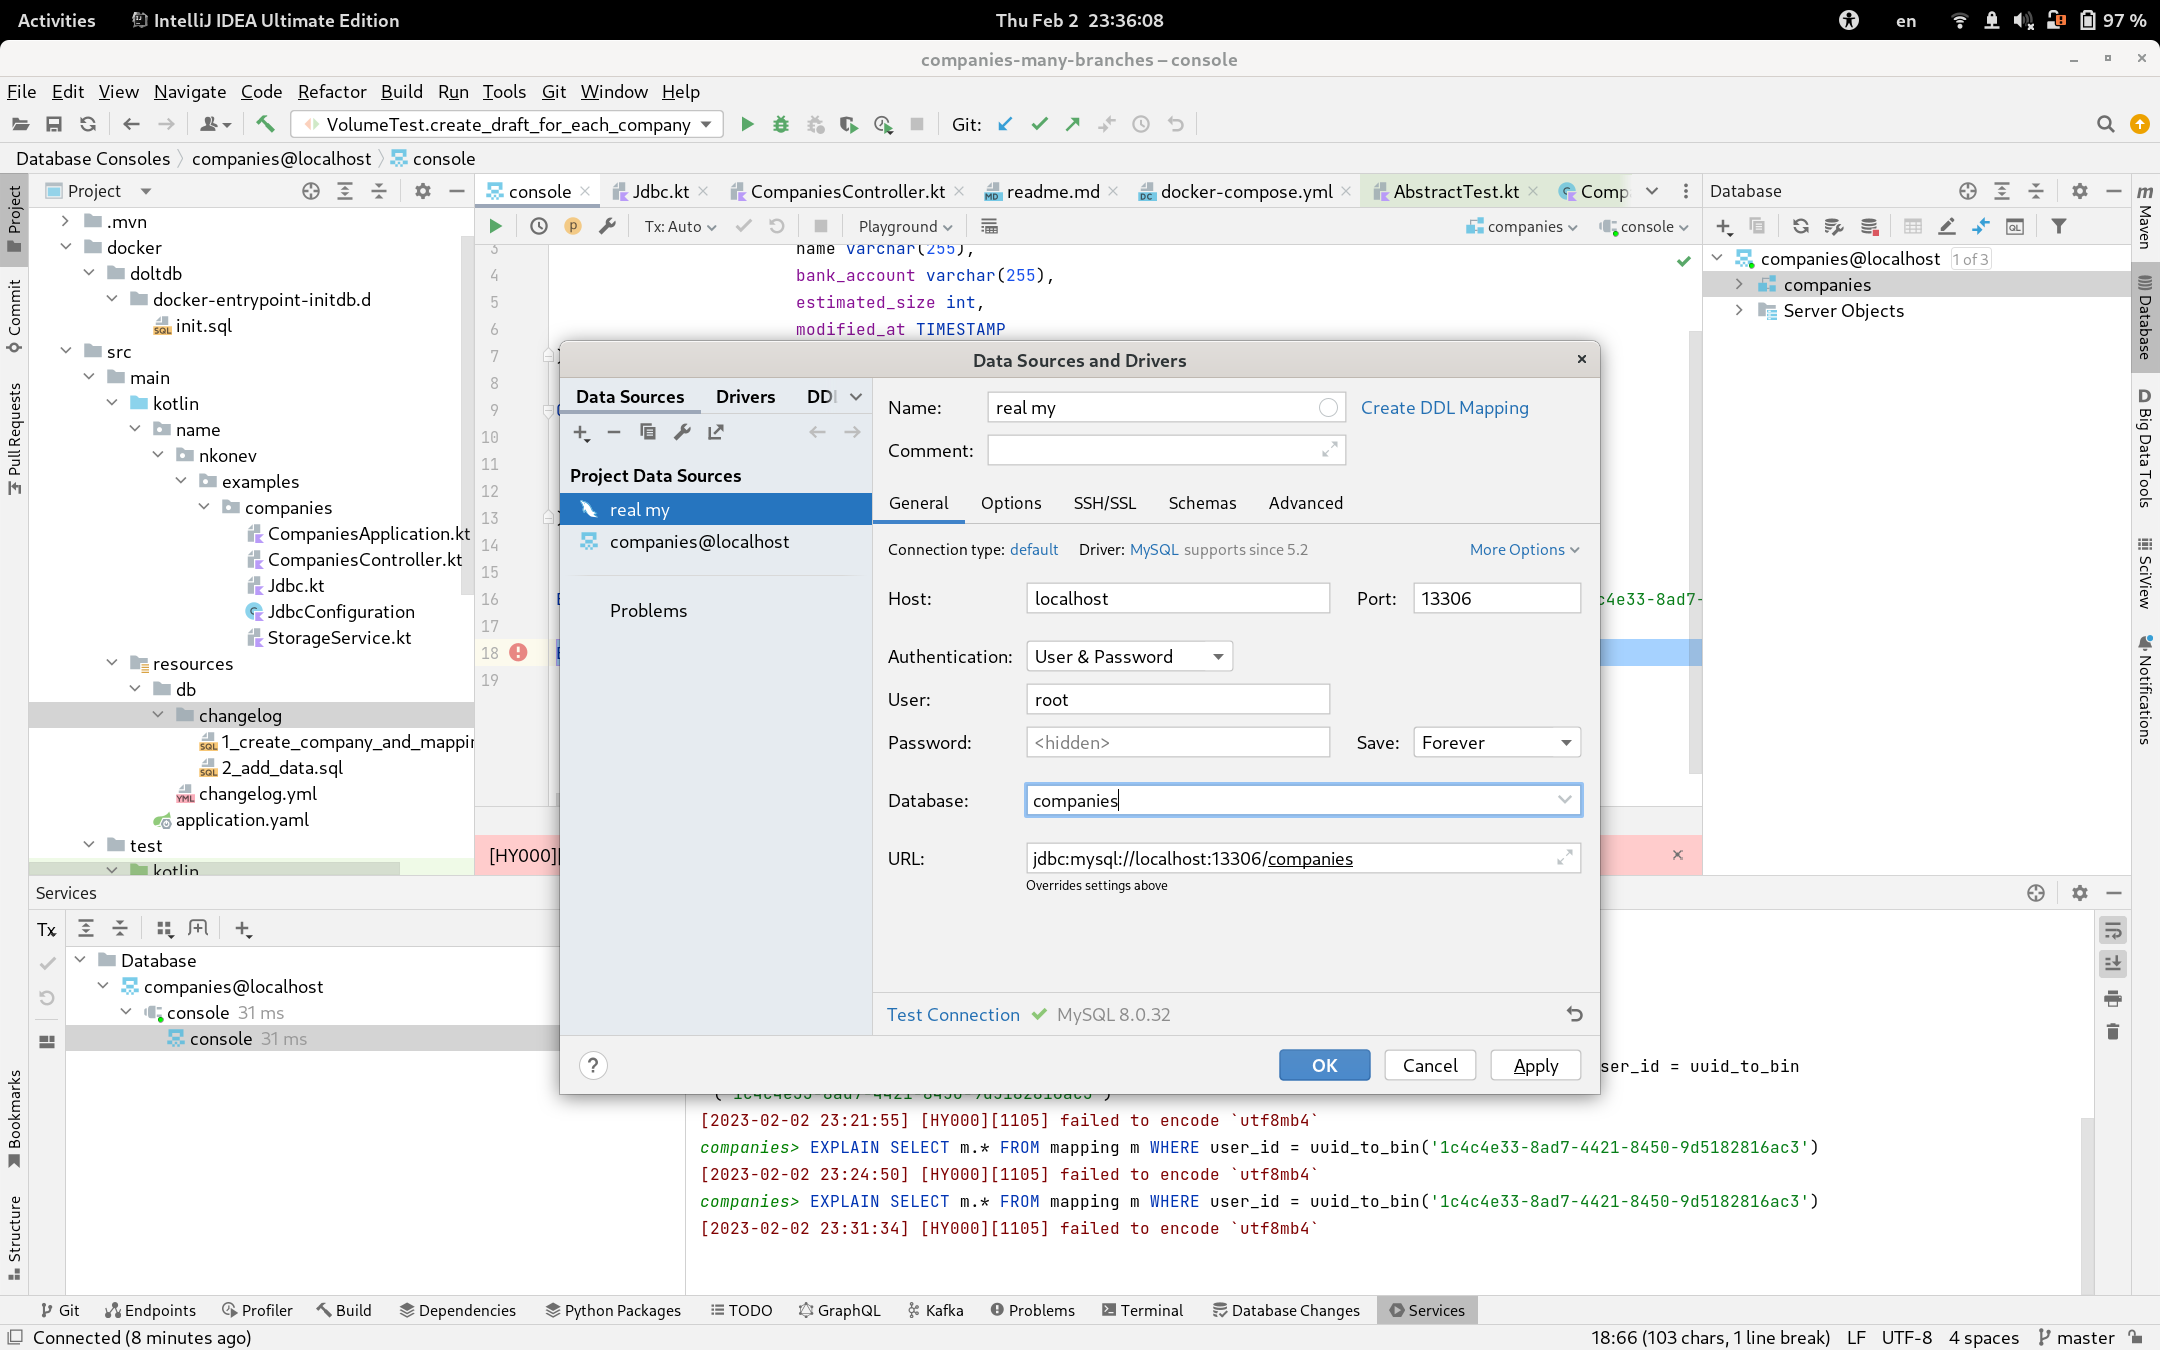Open the Refactor menu
Image resolution: width=2160 pixels, height=1350 pixels.
(x=331, y=91)
